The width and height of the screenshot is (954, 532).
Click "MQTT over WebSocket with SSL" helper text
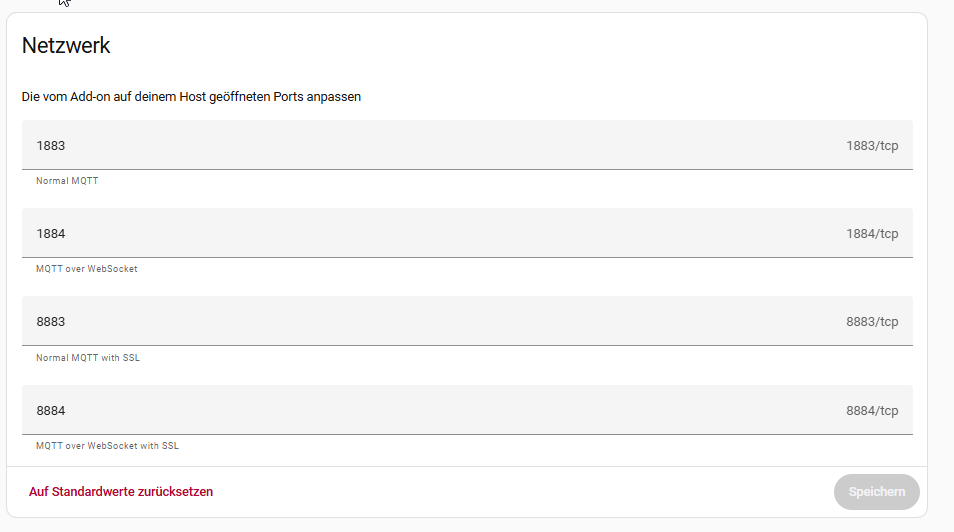pos(107,446)
